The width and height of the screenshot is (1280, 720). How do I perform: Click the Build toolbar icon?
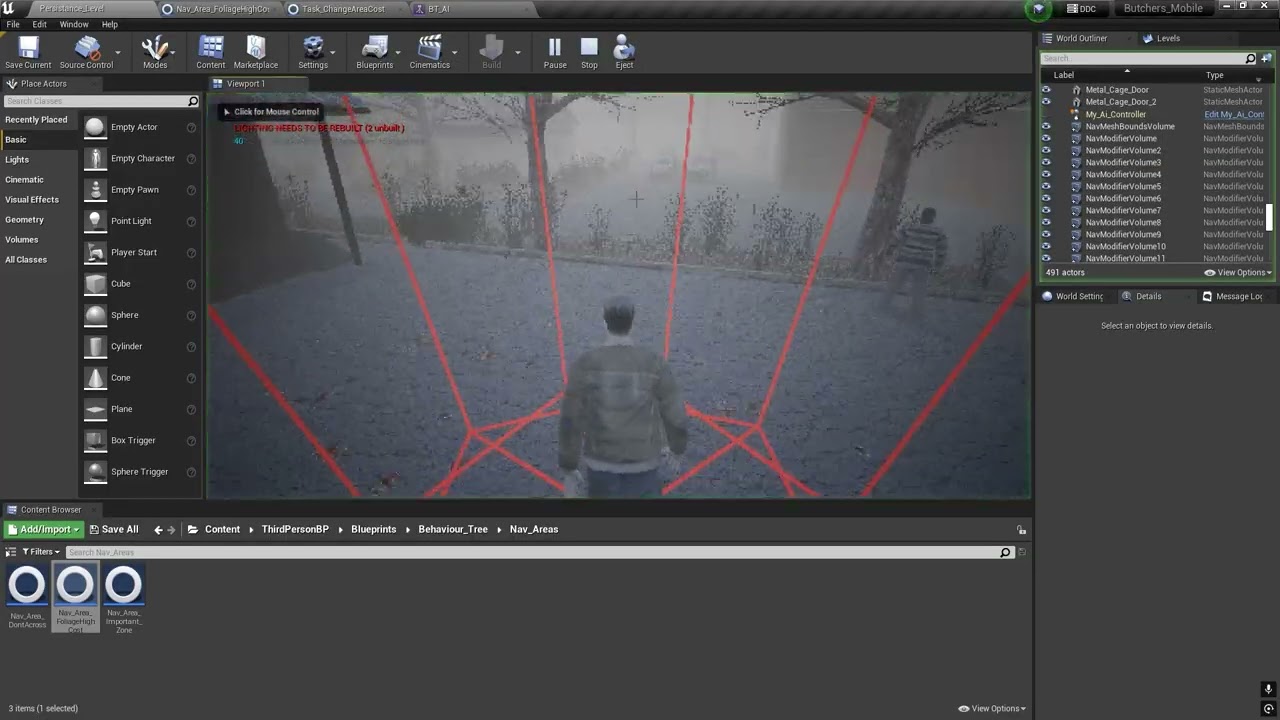491,48
